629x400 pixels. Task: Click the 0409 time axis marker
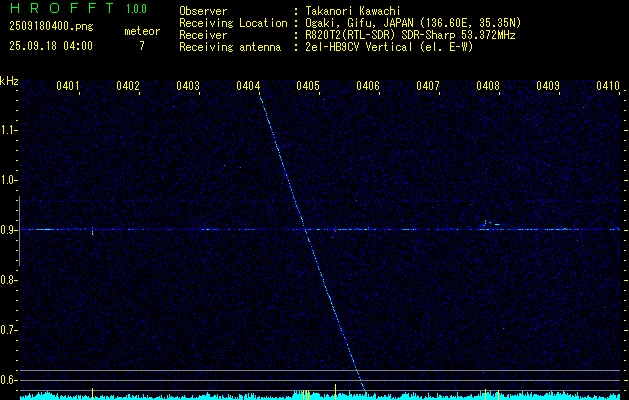point(548,85)
